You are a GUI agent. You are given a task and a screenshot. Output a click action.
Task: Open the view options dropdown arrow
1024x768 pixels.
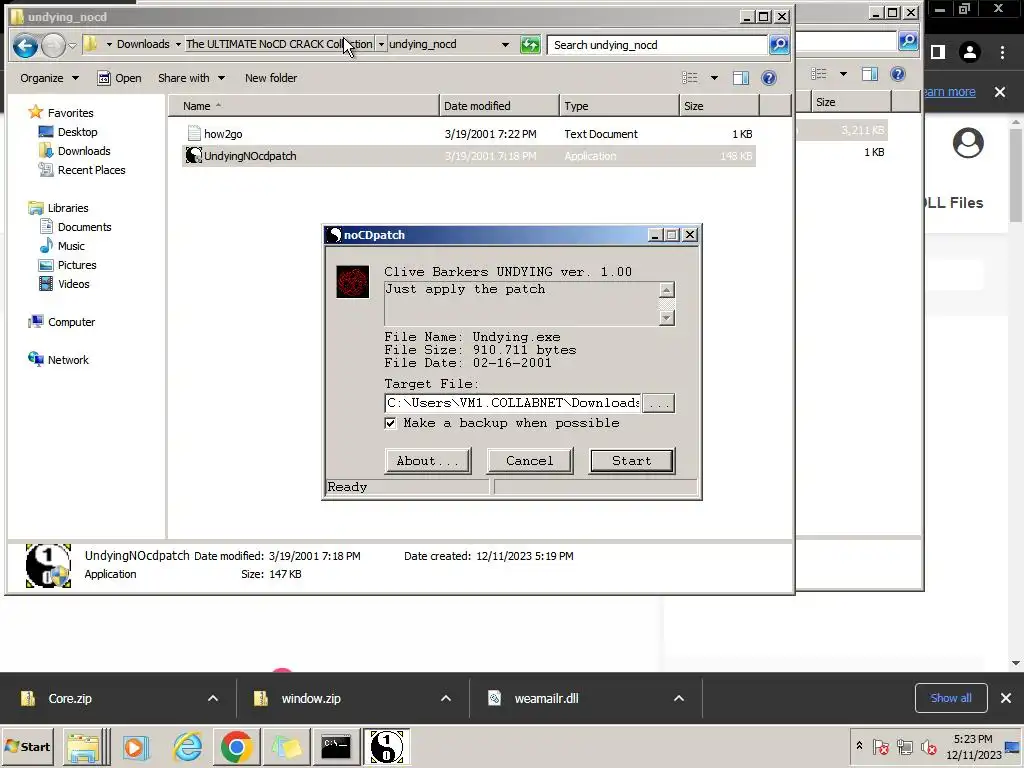[x=714, y=78]
